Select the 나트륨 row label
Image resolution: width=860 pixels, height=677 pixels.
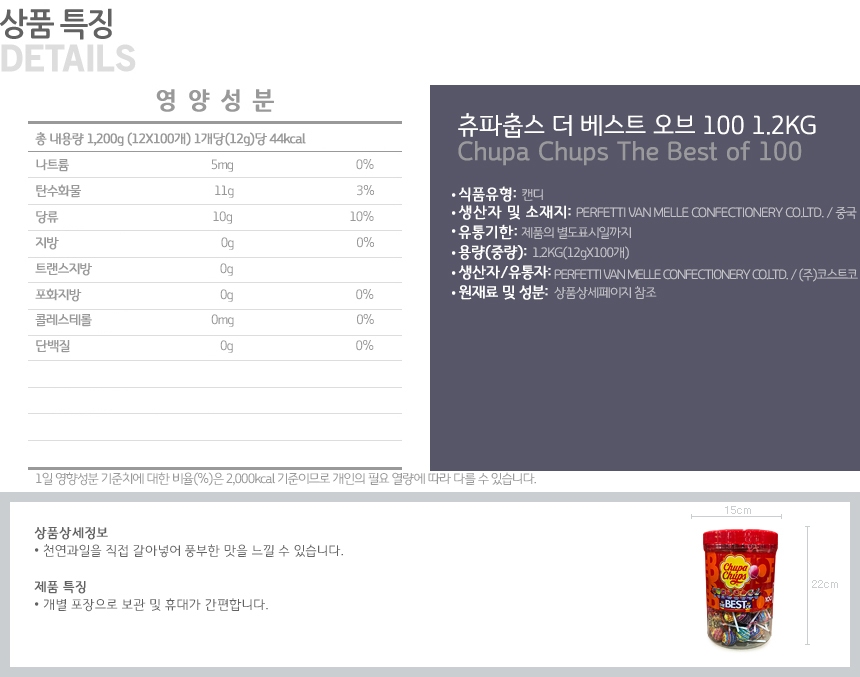tap(52, 165)
